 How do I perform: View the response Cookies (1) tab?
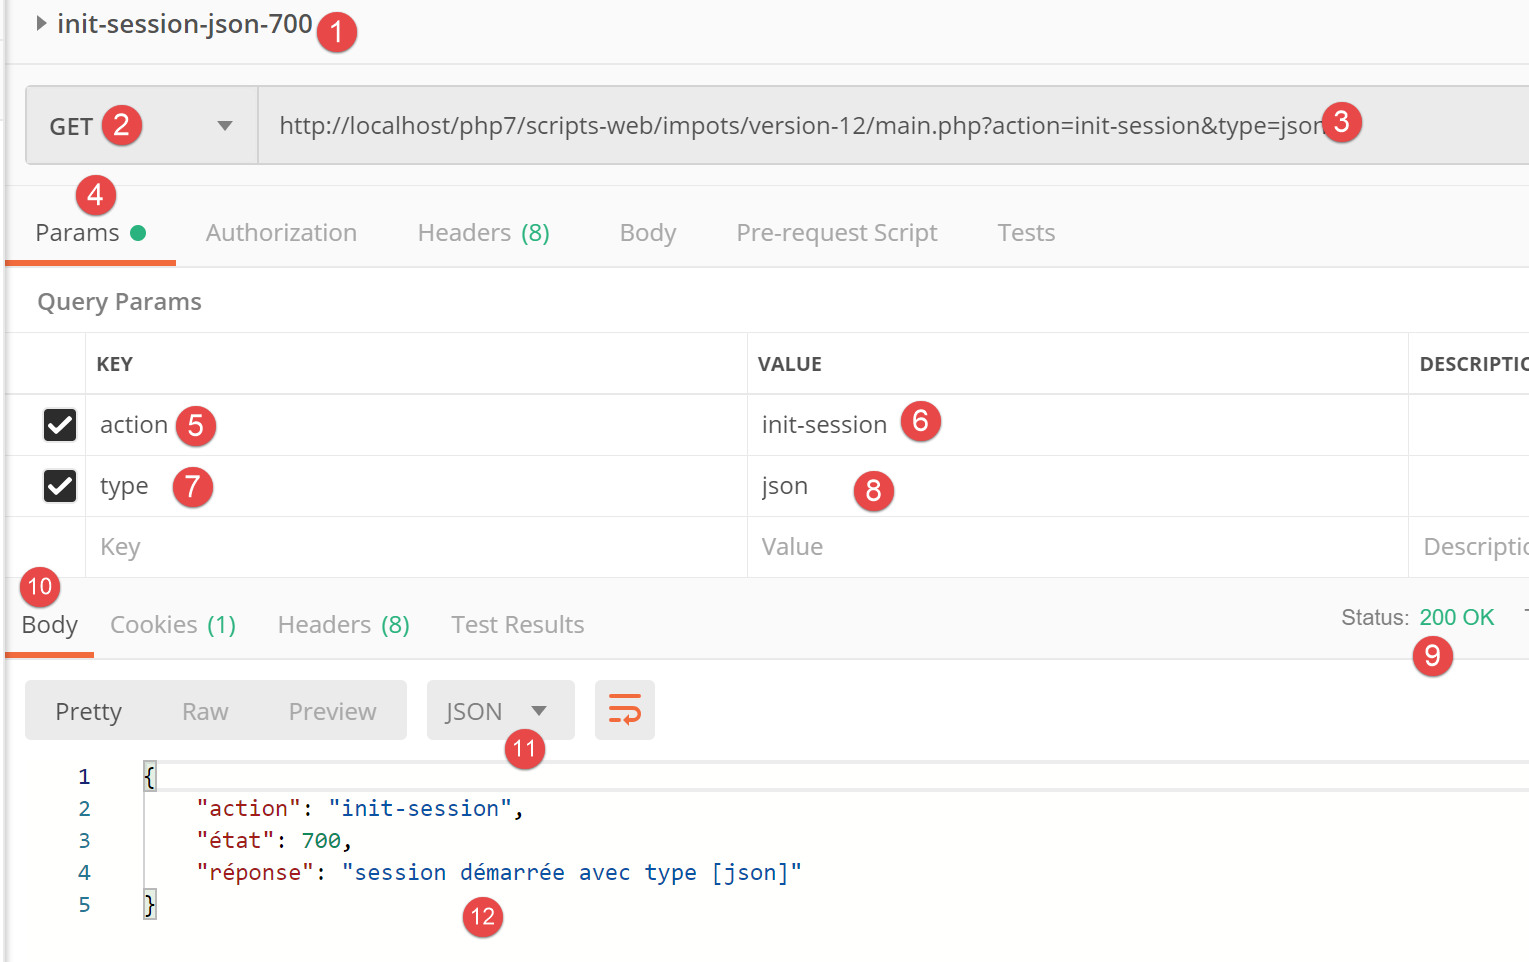[x=173, y=625]
